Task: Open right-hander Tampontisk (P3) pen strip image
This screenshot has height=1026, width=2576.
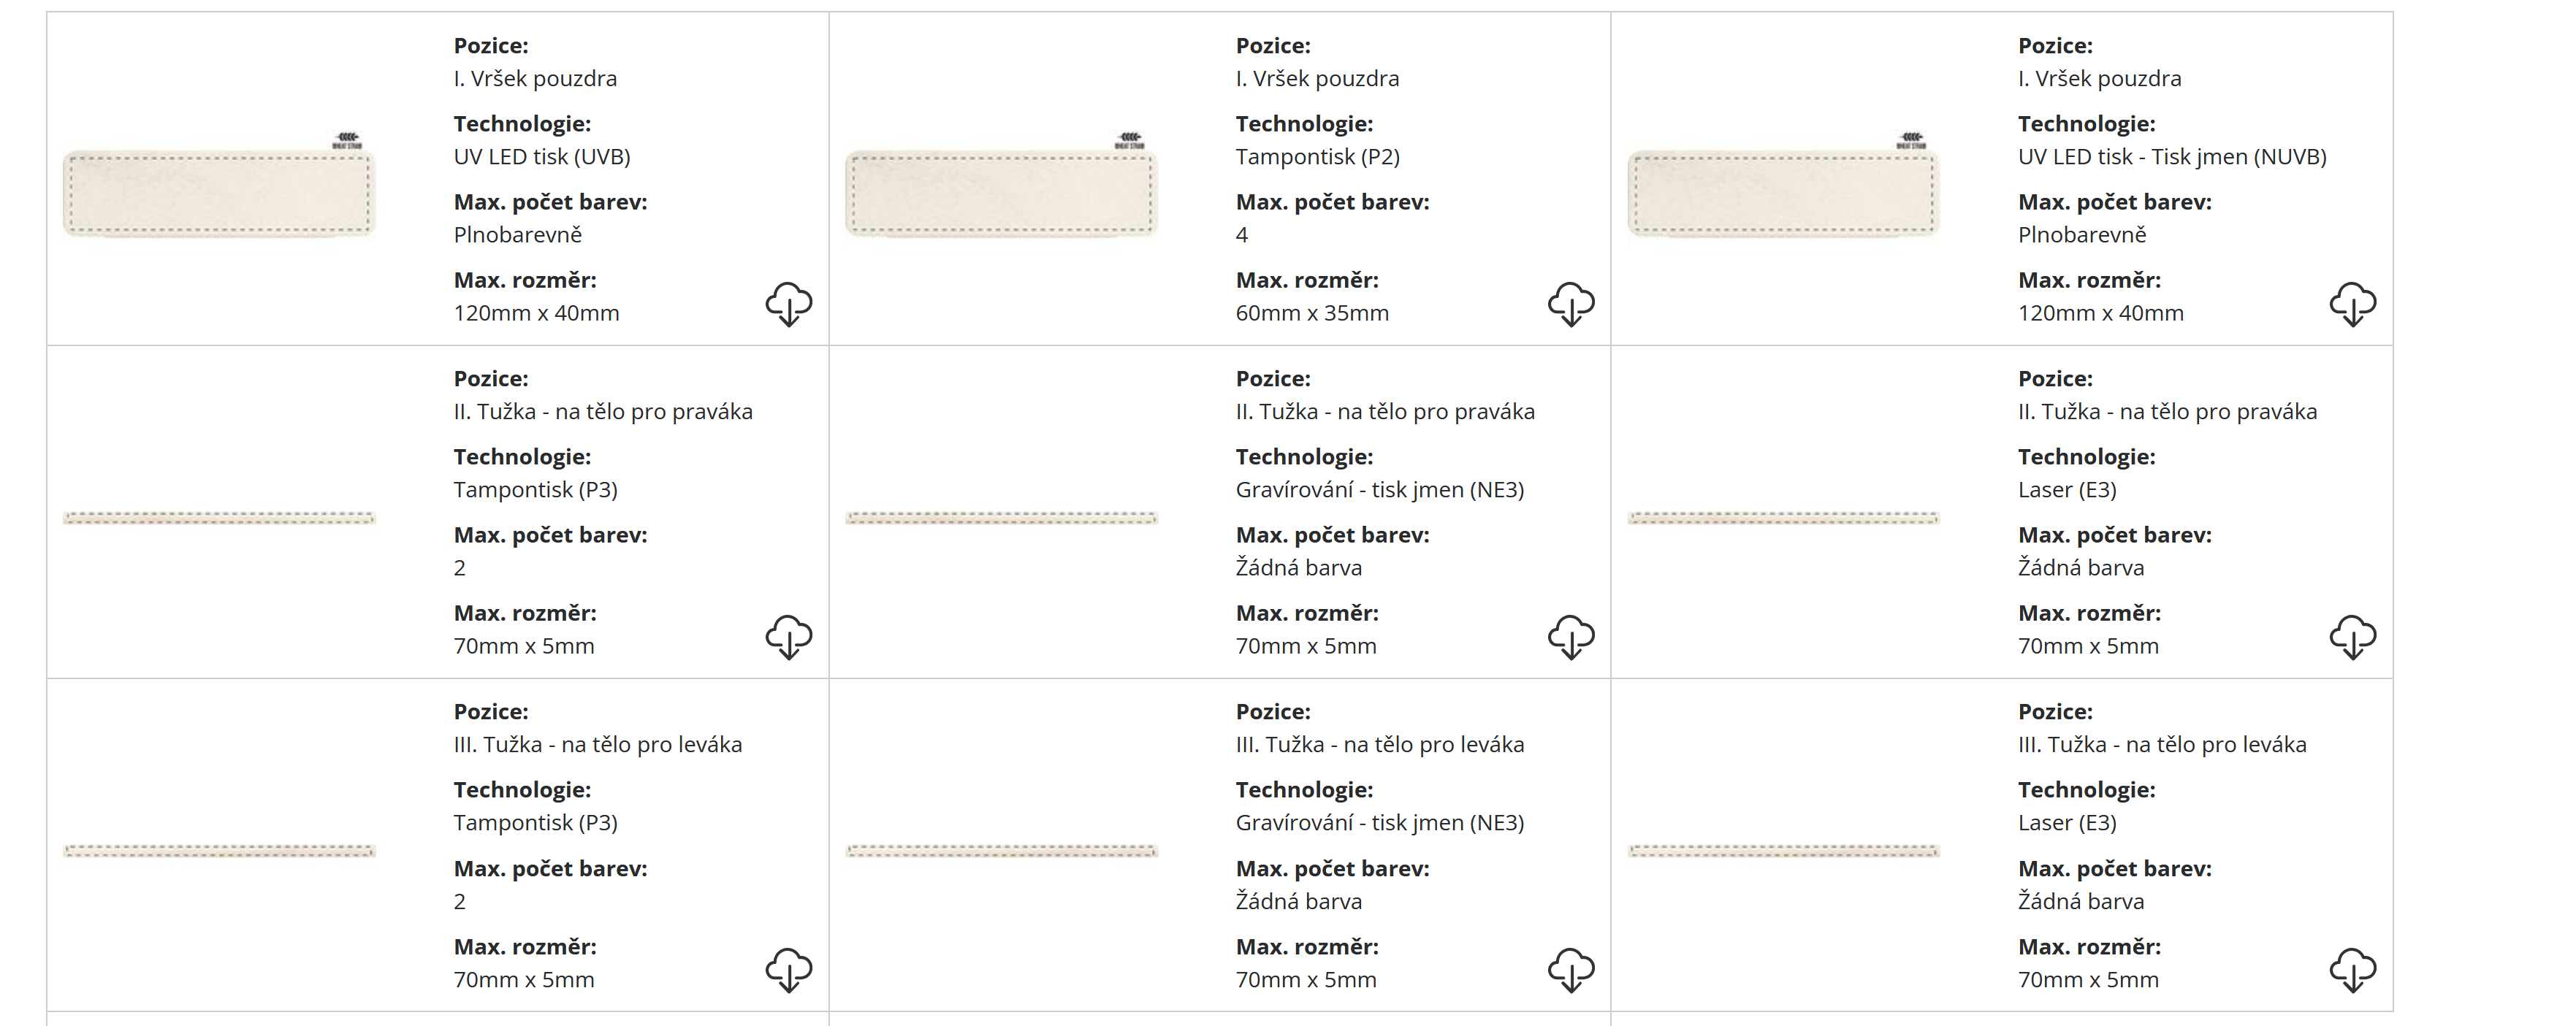Action: coord(219,518)
